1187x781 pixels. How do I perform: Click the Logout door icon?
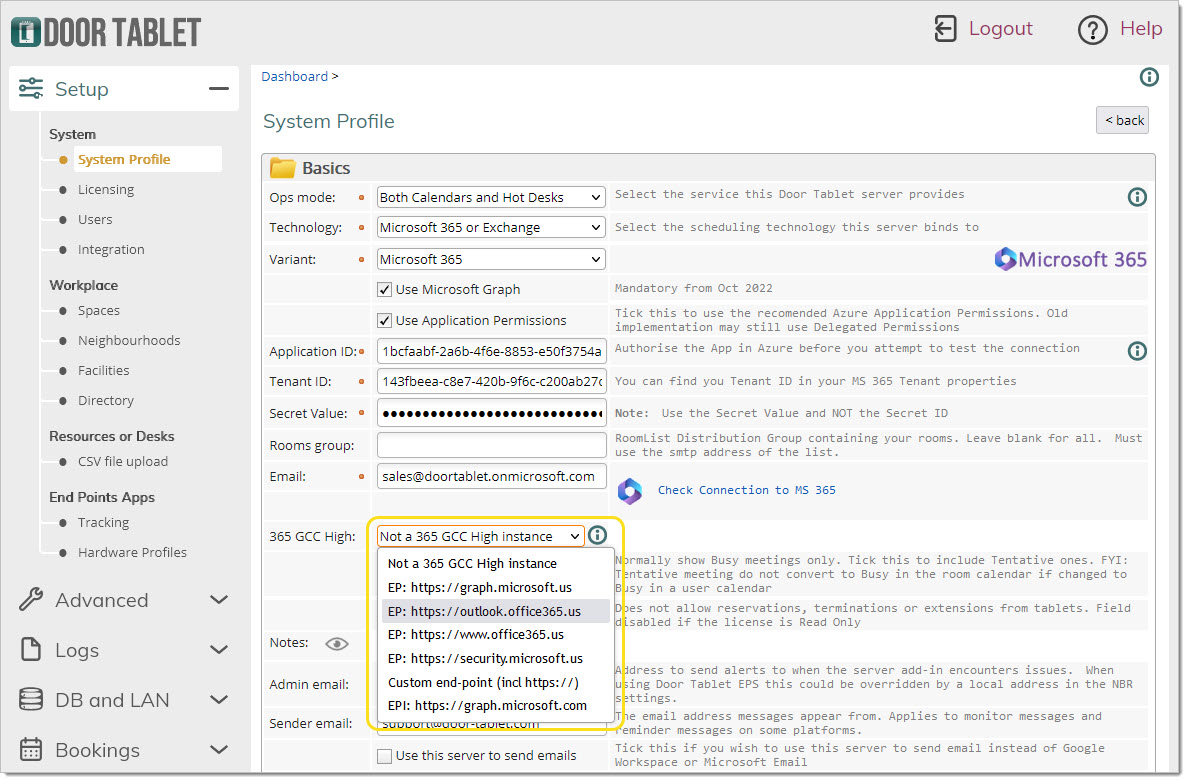tap(945, 29)
